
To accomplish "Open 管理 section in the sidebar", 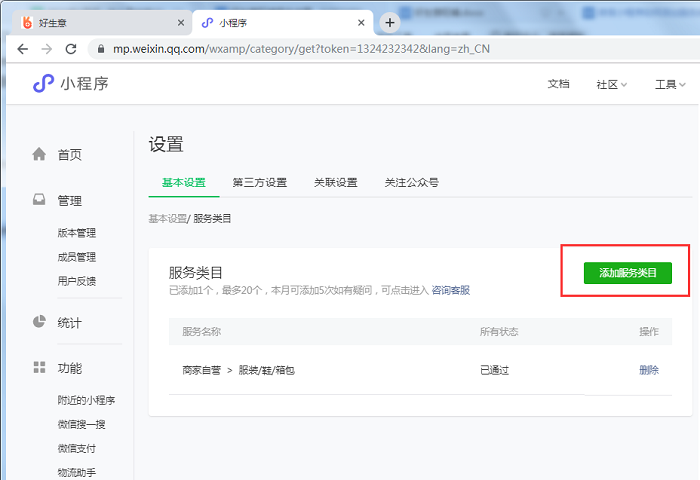I will click(70, 200).
